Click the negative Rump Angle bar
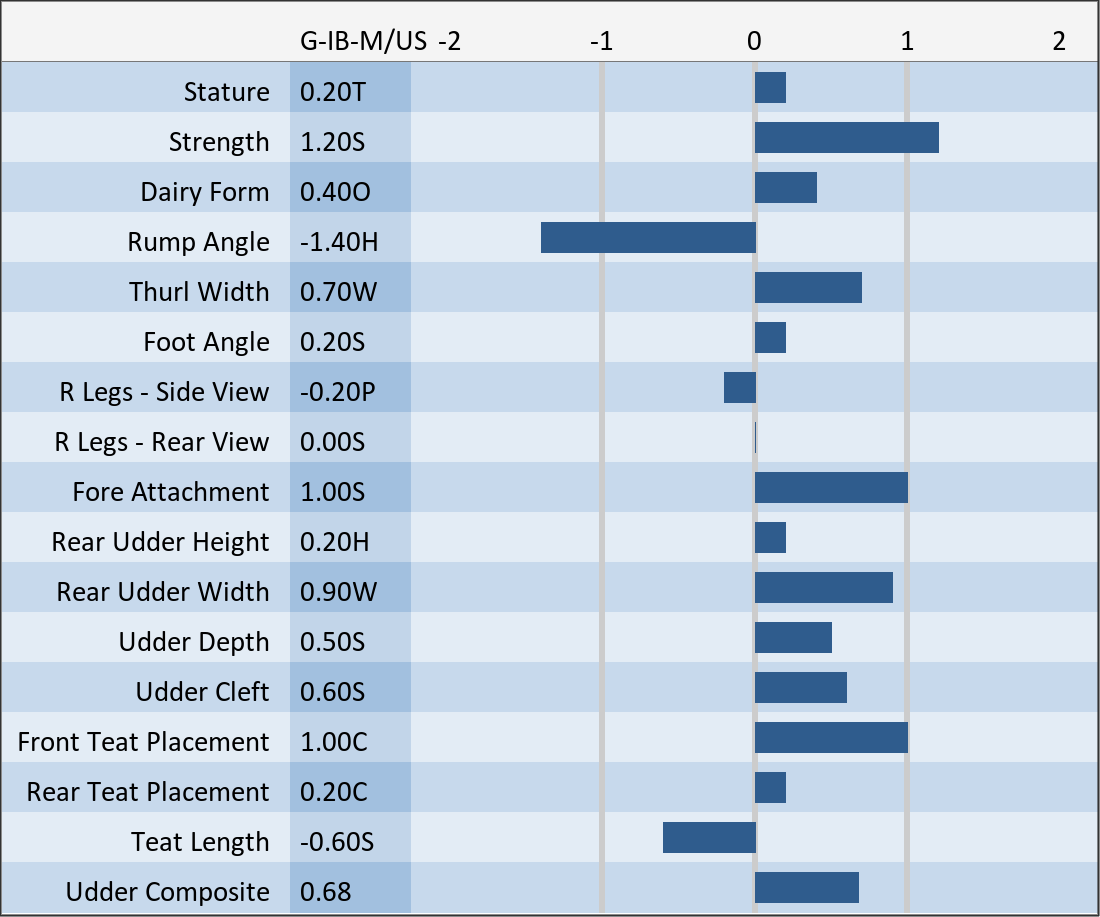The height and width of the screenshot is (917, 1100). (x=648, y=238)
